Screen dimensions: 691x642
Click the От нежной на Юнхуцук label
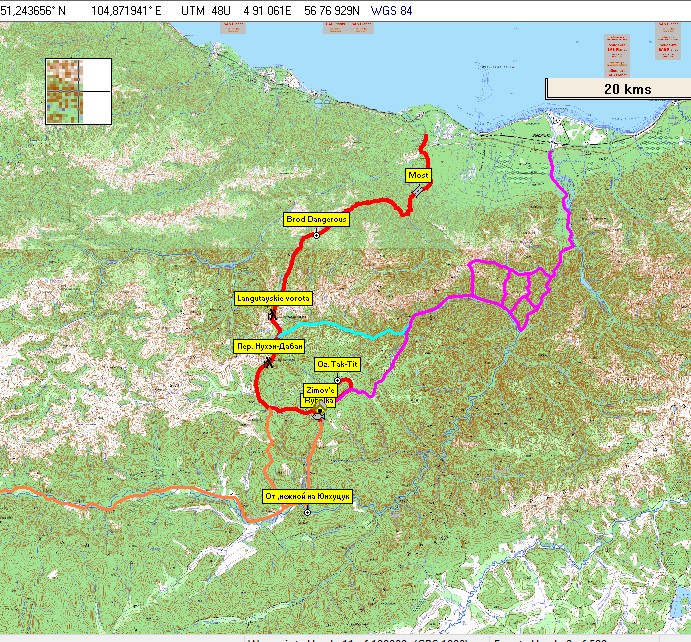click(307, 495)
